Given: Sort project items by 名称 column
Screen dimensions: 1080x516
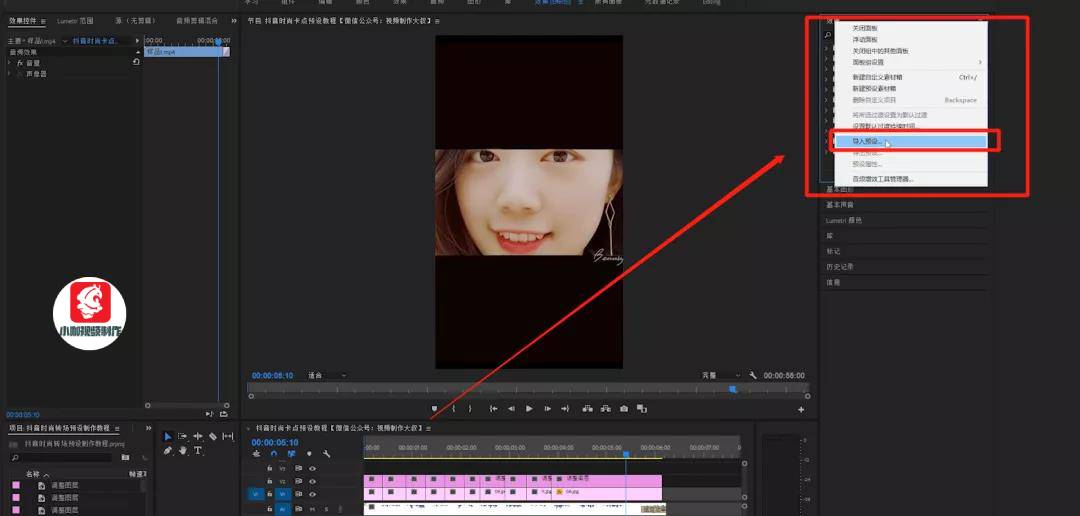Looking at the screenshot, I should click(33, 475).
